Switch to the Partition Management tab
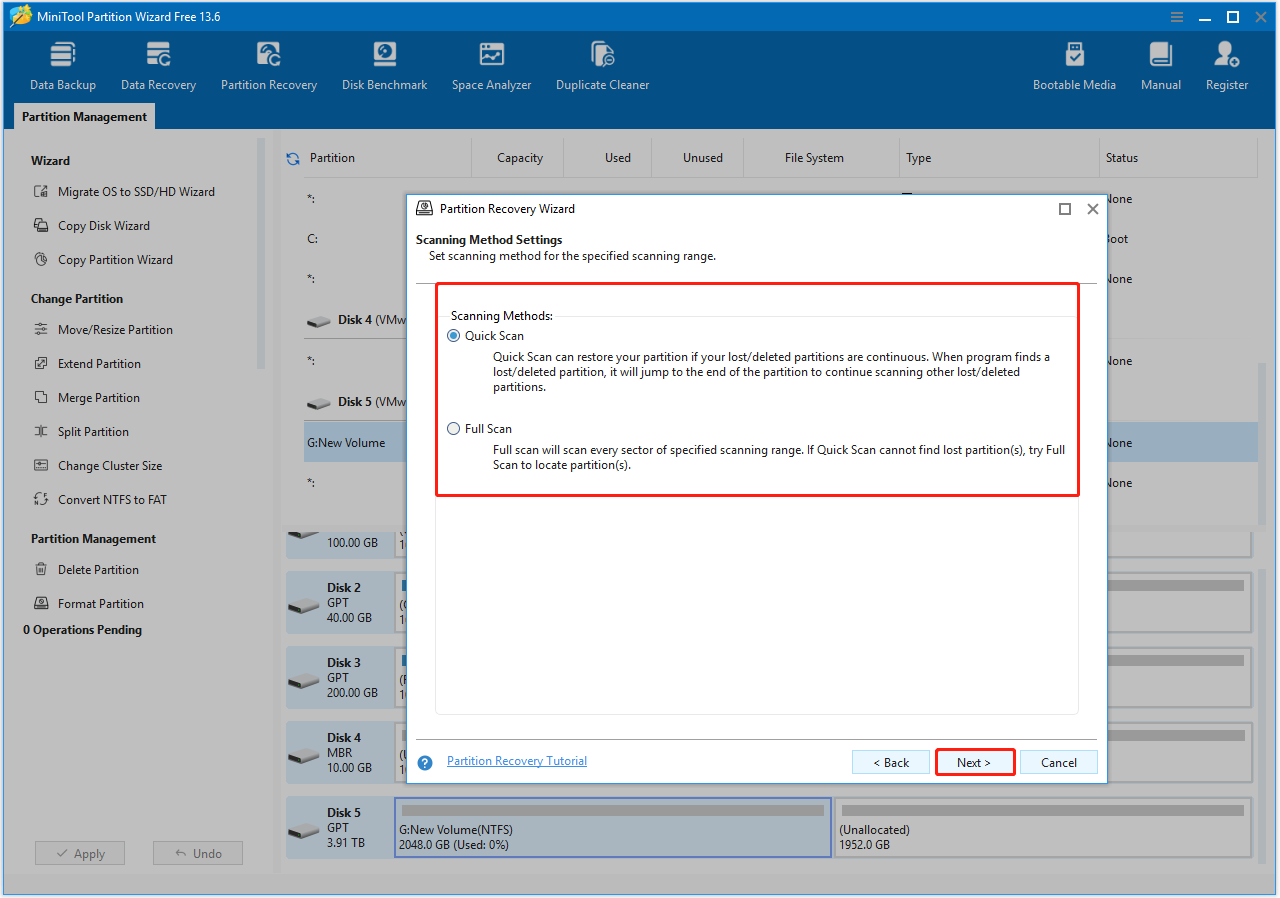The height and width of the screenshot is (898, 1280). coord(83,116)
